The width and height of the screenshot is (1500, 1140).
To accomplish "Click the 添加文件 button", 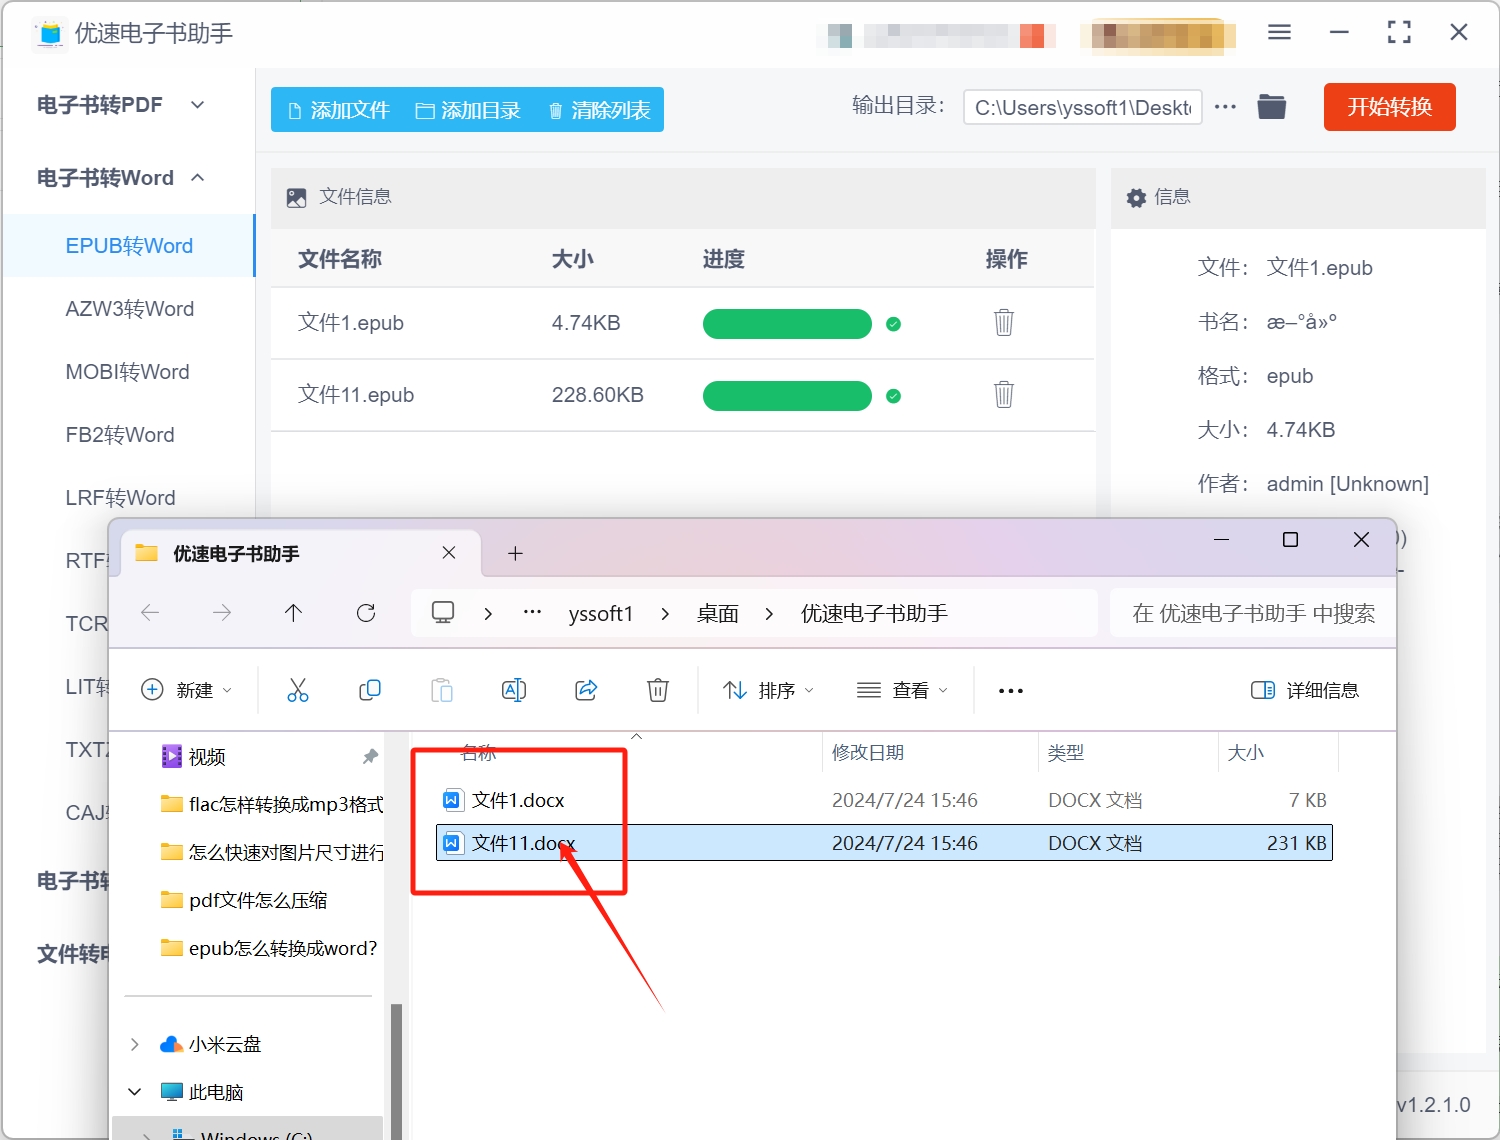I will click(338, 110).
